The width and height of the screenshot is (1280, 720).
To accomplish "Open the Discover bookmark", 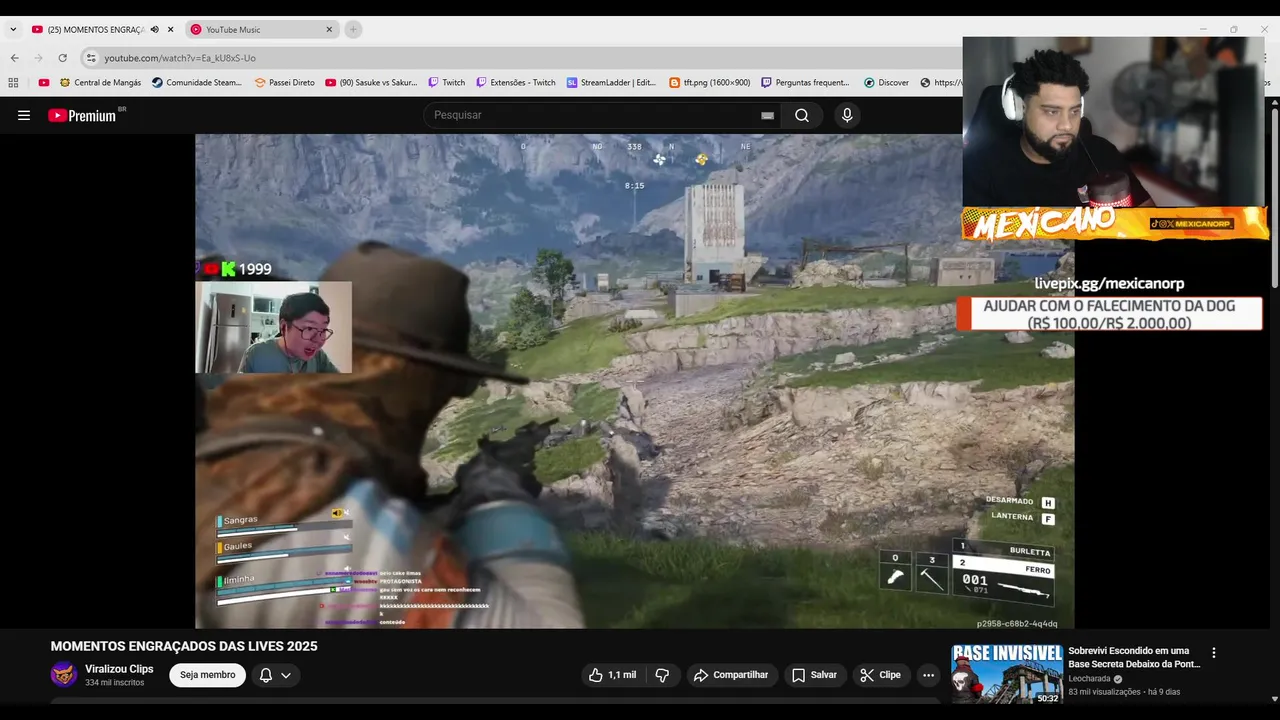I will tap(886, 83).
